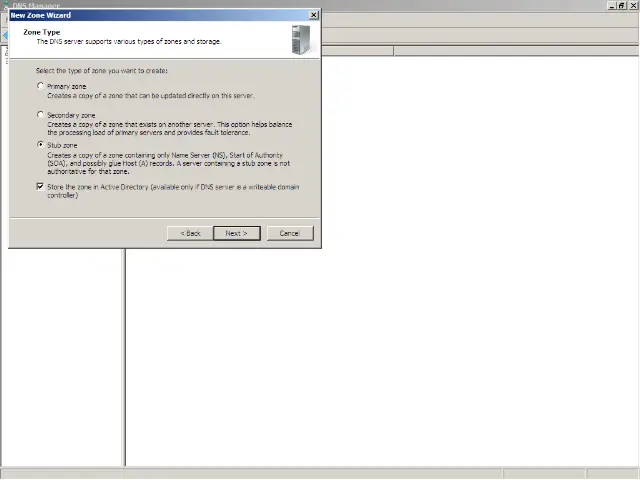Cancel the New Zone Wizard
Image resolution: width=640 pixels, height=480 pixels.
click(290, 233)
